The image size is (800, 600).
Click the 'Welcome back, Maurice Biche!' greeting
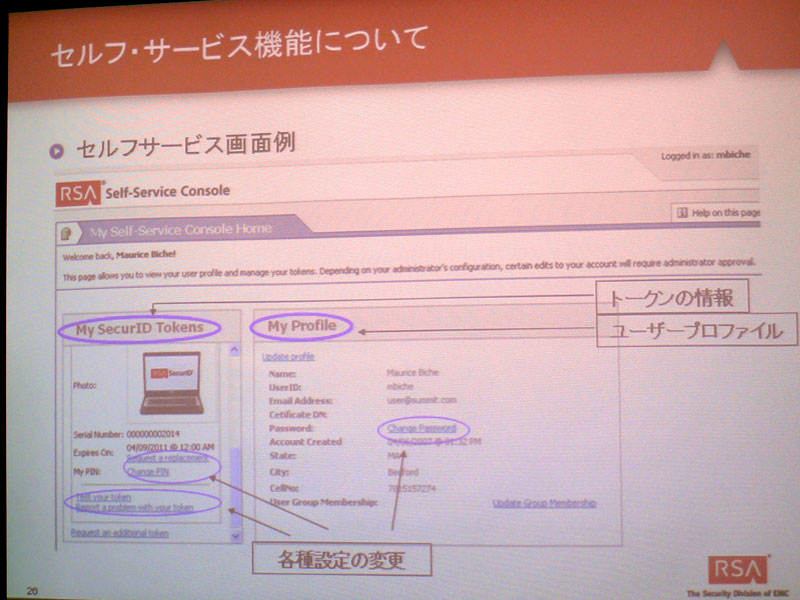119,255
